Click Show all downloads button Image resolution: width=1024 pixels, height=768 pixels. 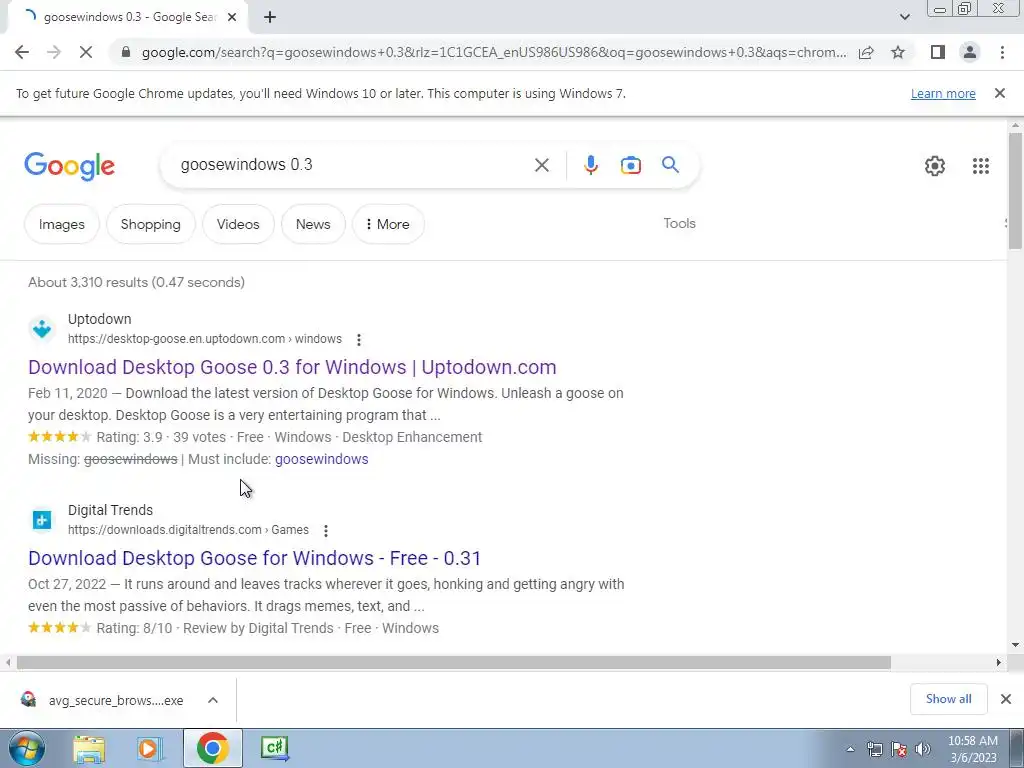[x=948, y=699]
